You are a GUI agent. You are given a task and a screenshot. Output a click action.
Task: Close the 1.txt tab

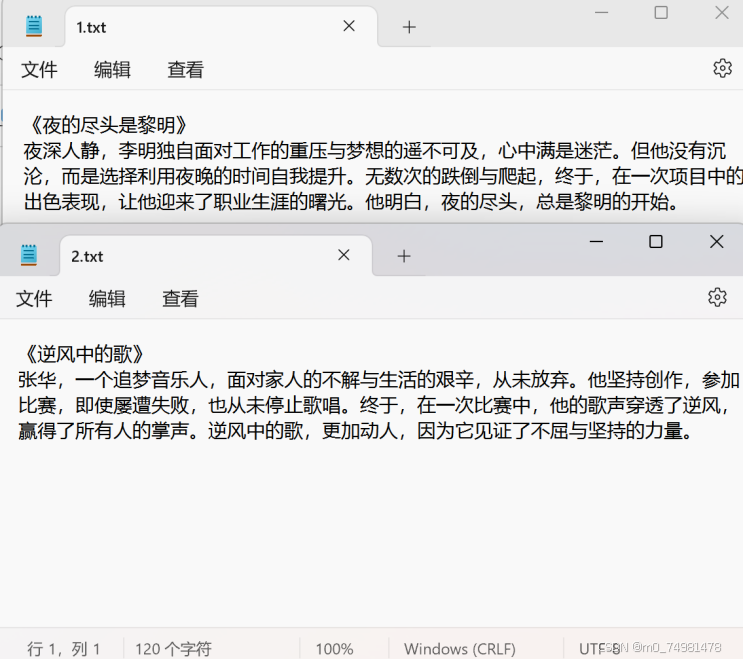[x=349, y=26]
